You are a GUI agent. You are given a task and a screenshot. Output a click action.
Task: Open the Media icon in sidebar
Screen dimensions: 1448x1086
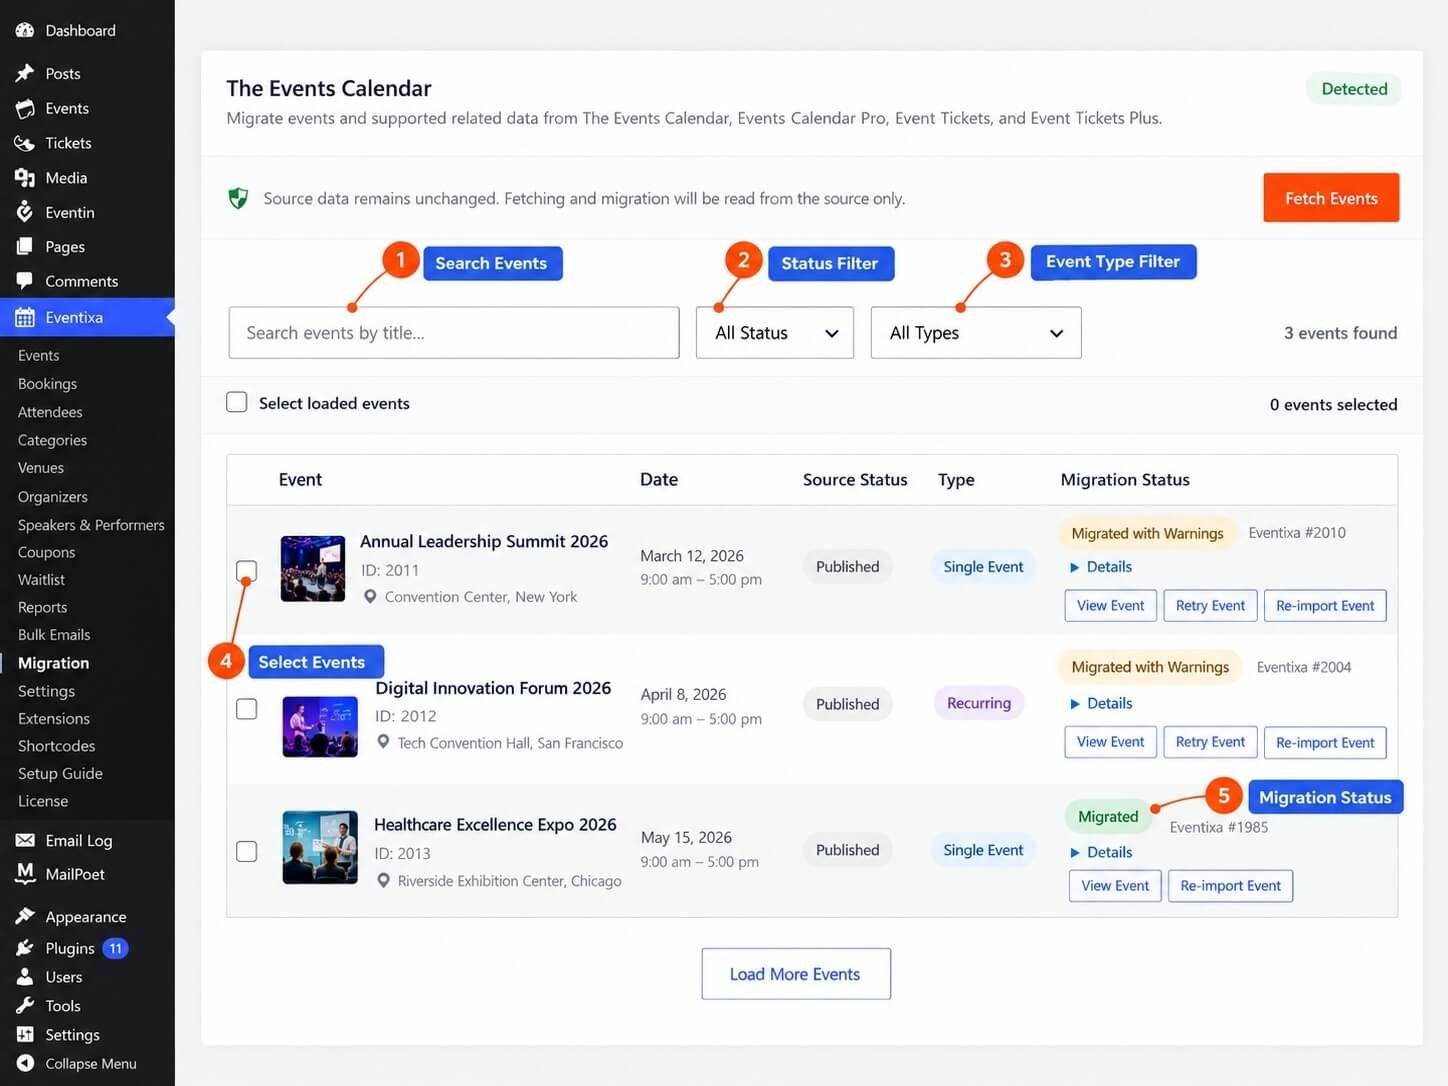25,178
